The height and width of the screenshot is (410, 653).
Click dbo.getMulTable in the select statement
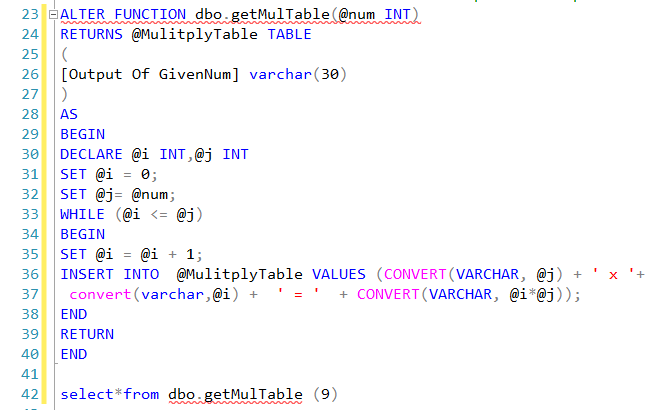click(x=235, y=394)
